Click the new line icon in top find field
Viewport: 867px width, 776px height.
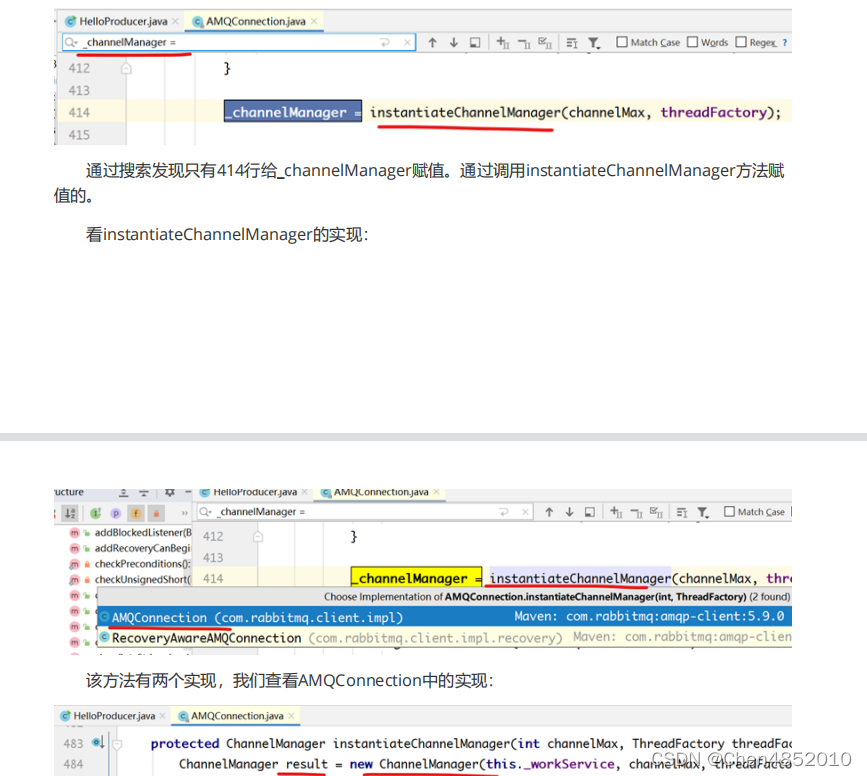[x=385, y=43]
